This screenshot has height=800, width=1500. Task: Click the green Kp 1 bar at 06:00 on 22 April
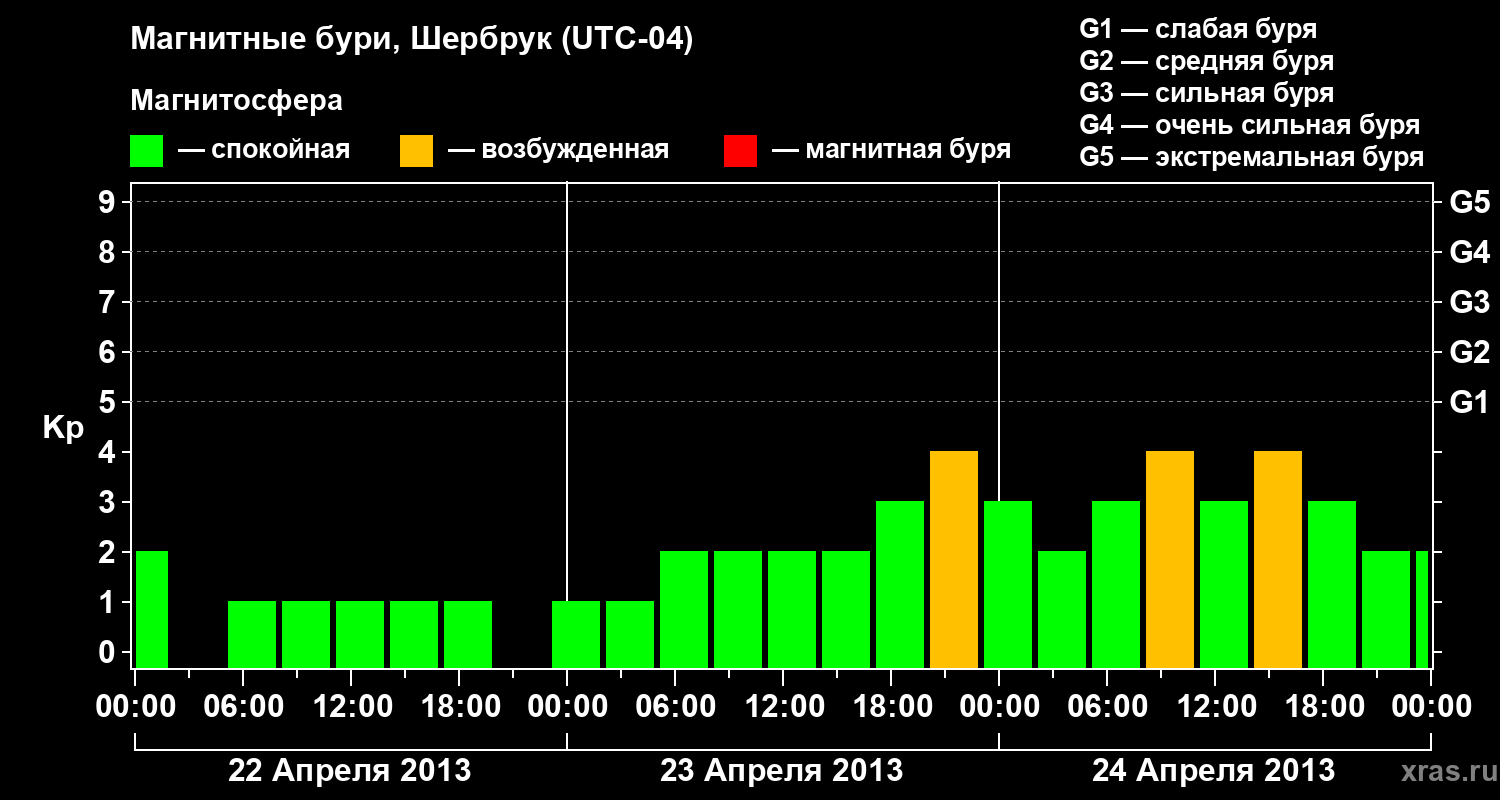click(x=252, y=635)
